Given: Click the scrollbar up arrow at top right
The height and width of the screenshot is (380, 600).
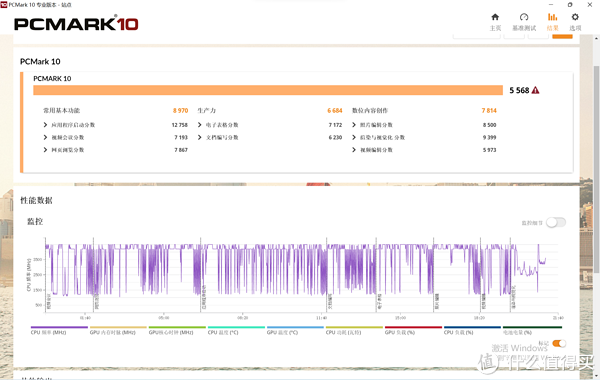Looking at the screenshot, I should (596, 38).
